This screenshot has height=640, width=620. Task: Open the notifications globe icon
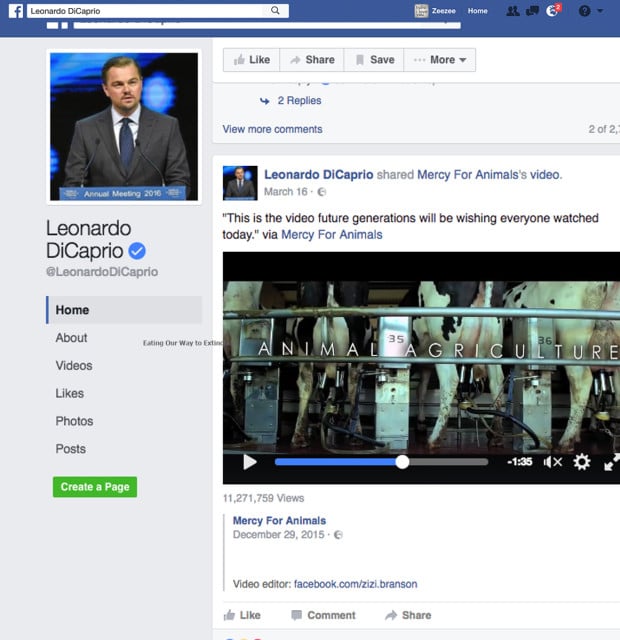552,11
